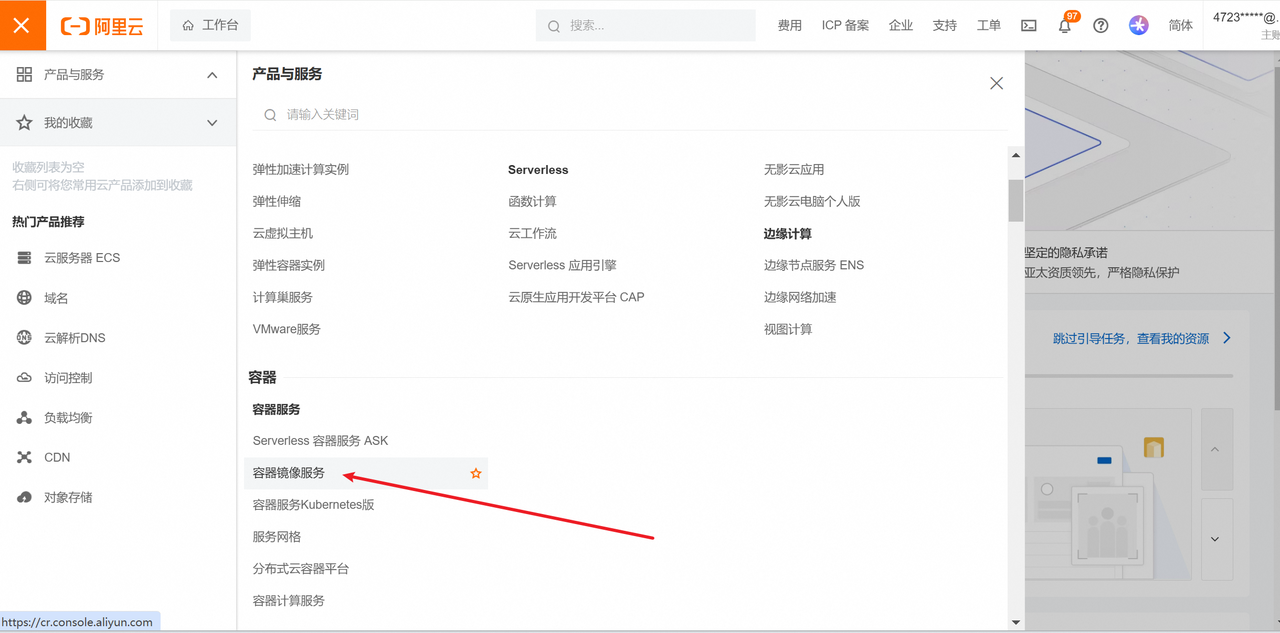Click the magnifier icon in top search

point(554,27)
